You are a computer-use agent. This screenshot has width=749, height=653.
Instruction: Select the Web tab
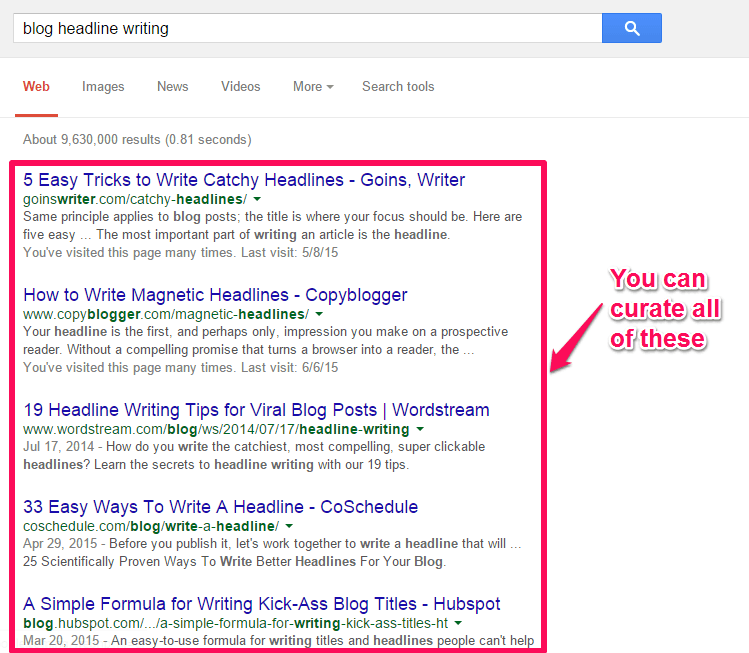(x=36, y=86)
